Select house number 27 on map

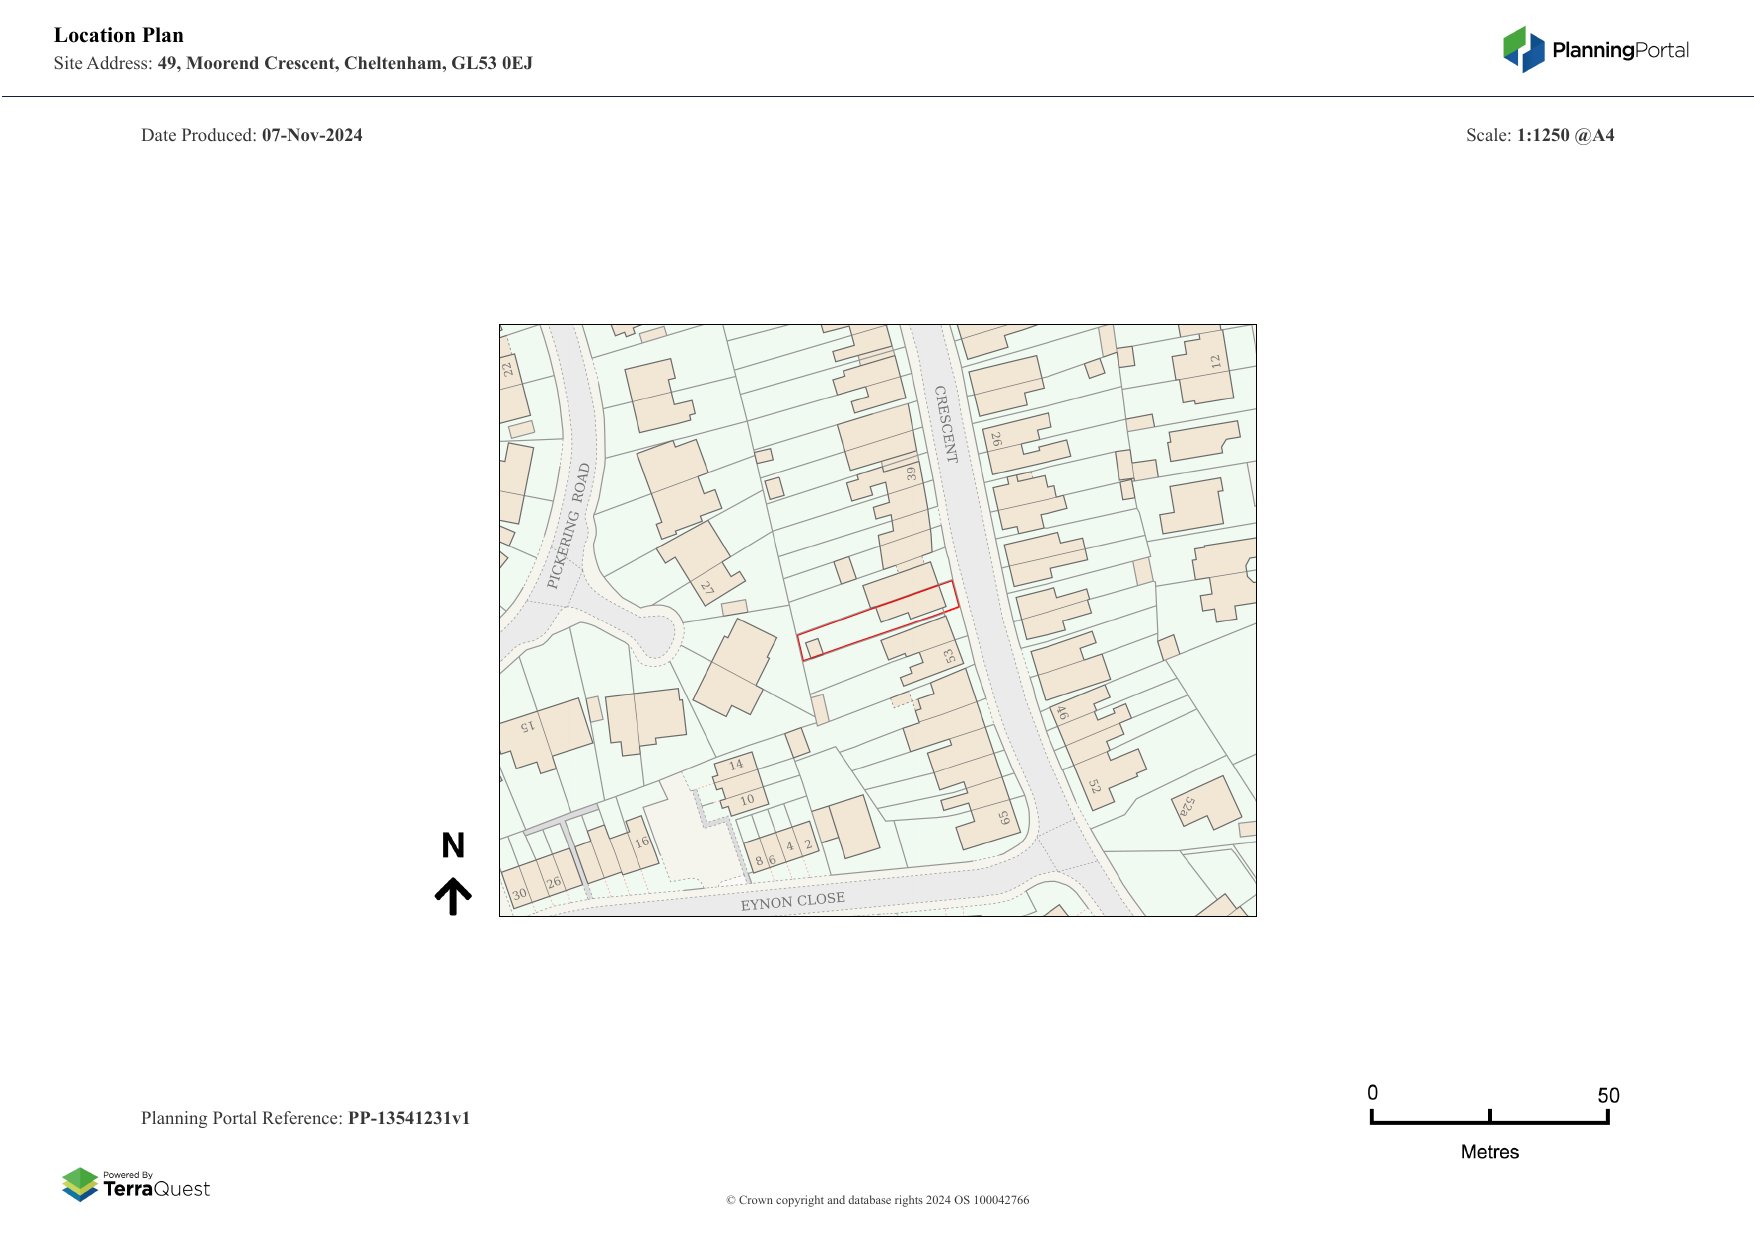[707, 588]
